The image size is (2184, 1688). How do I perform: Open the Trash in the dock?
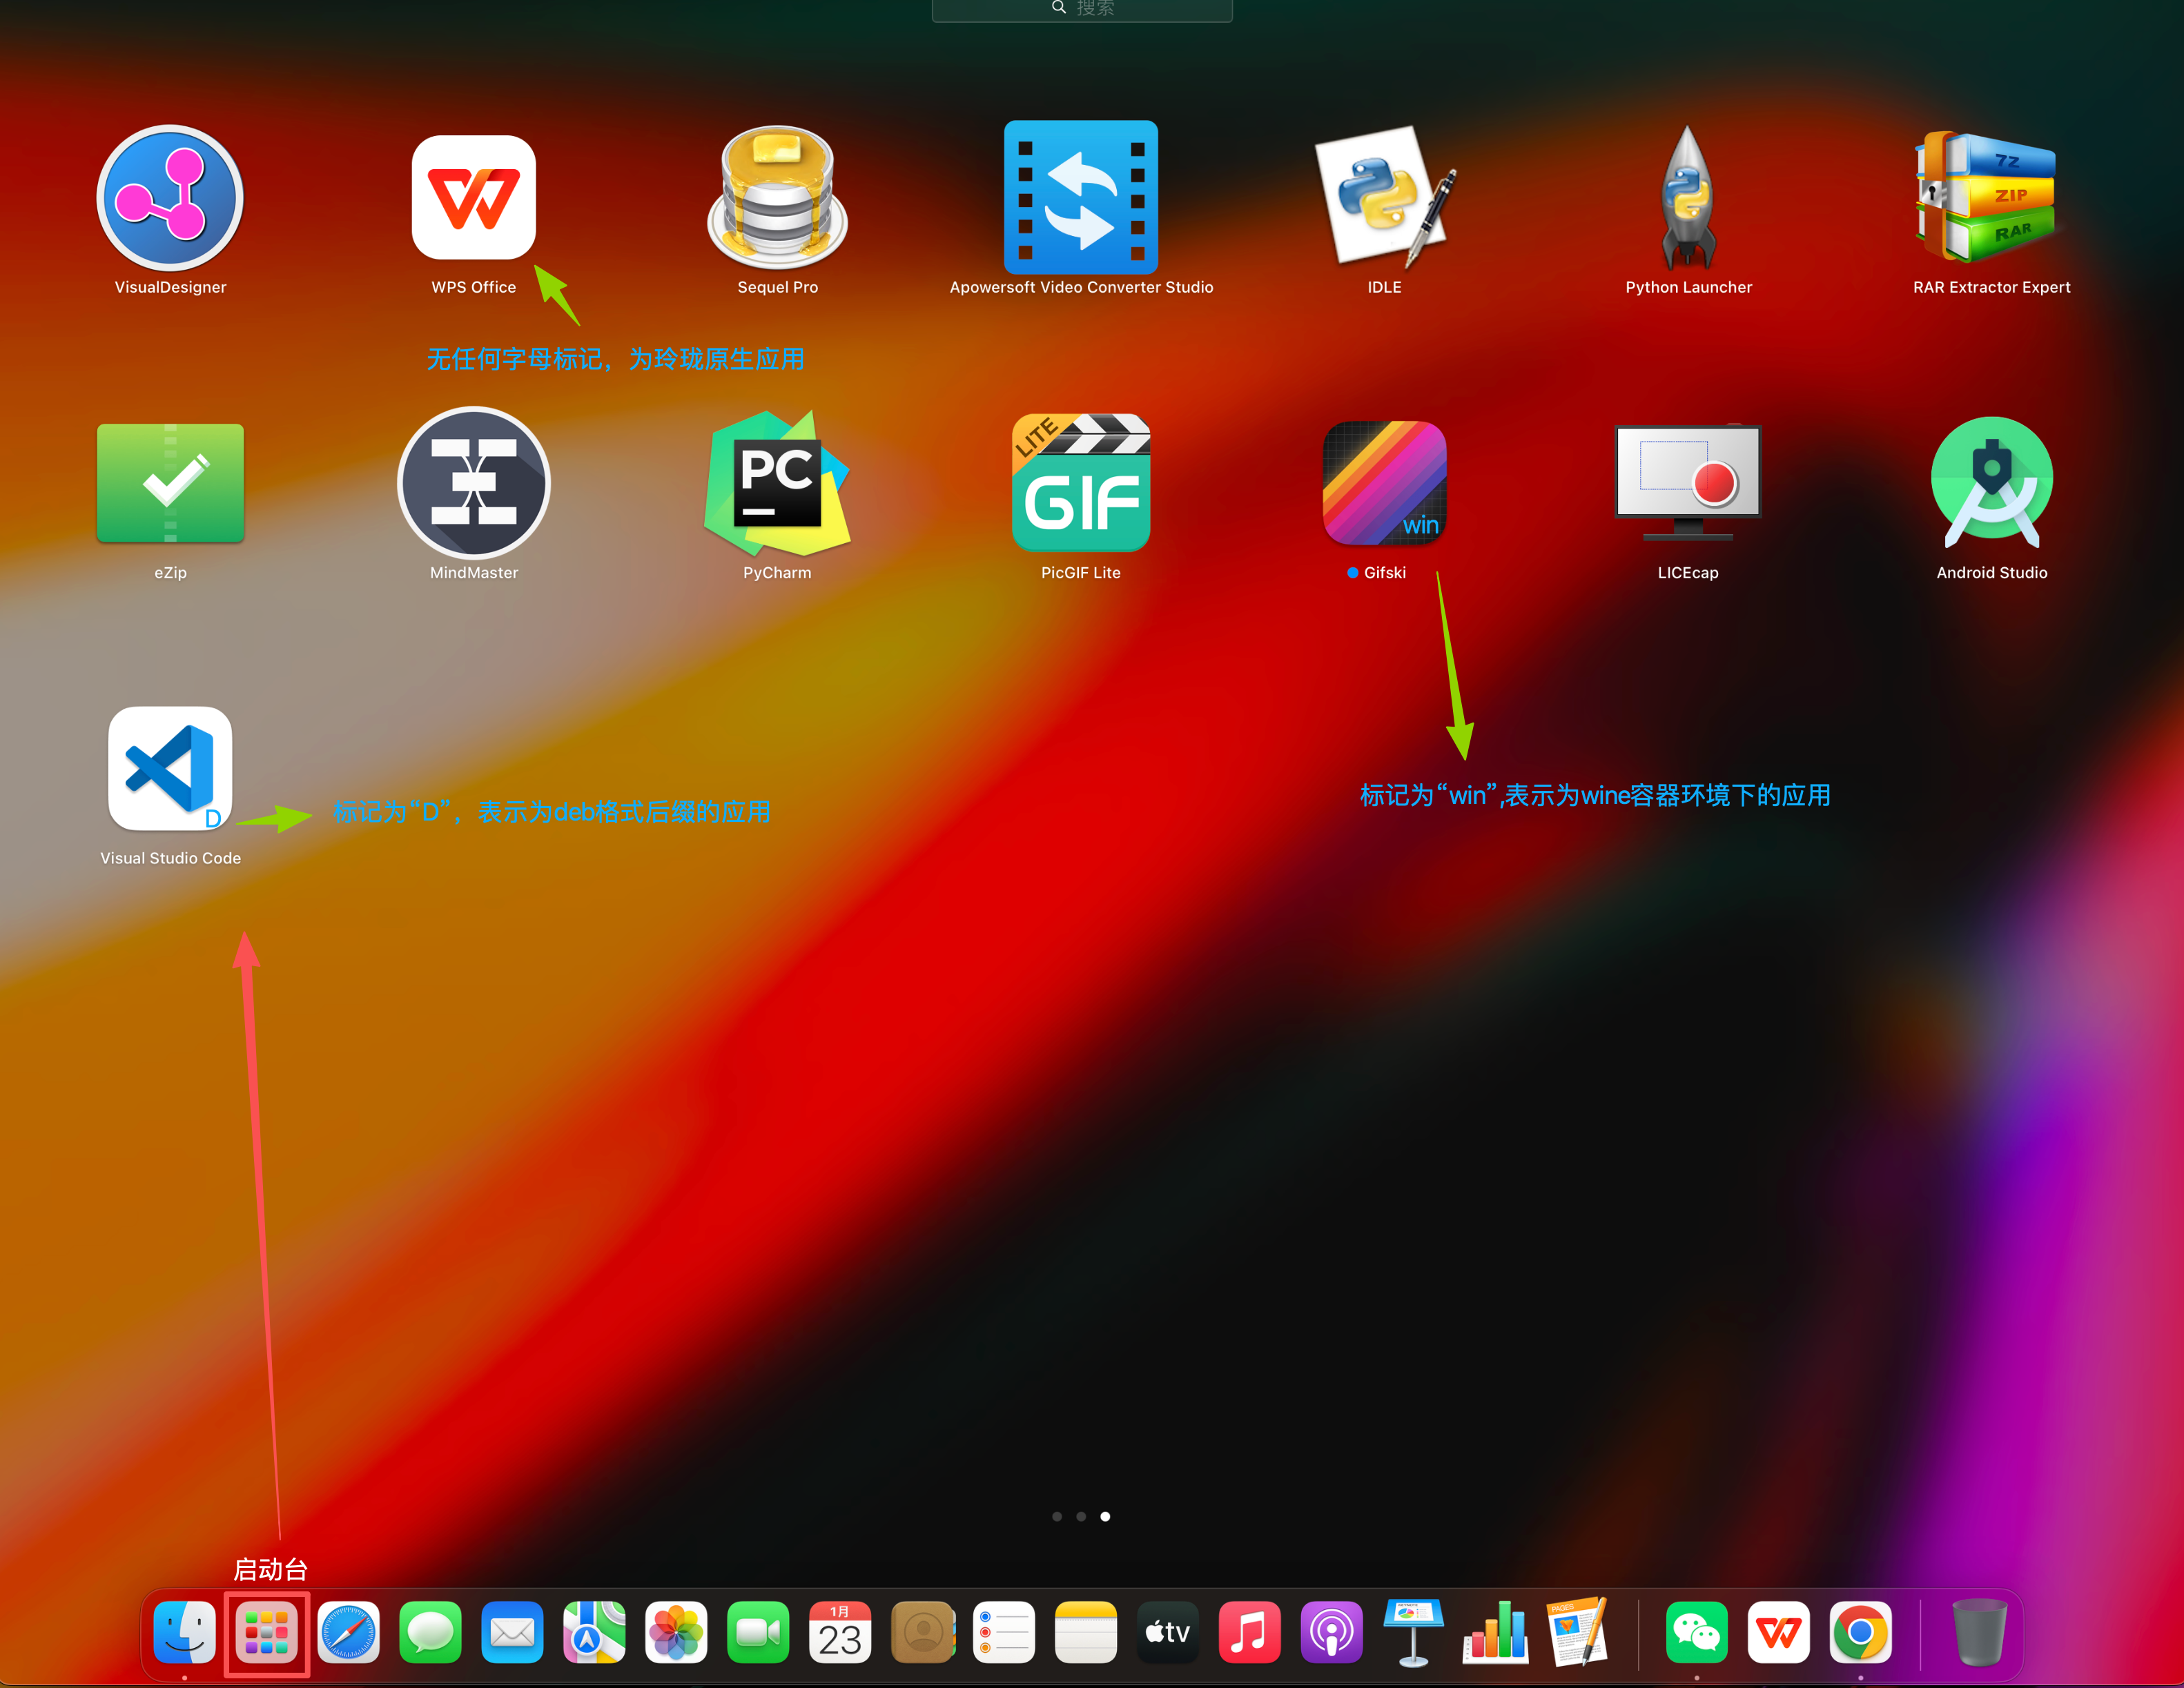(x=1979, y=1633)
